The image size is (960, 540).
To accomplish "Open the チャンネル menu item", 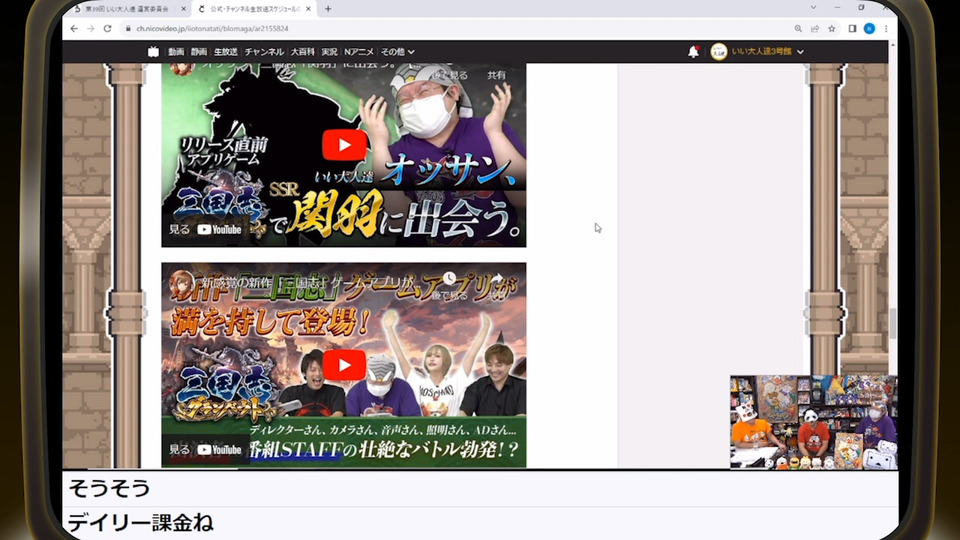I will 264,52.
